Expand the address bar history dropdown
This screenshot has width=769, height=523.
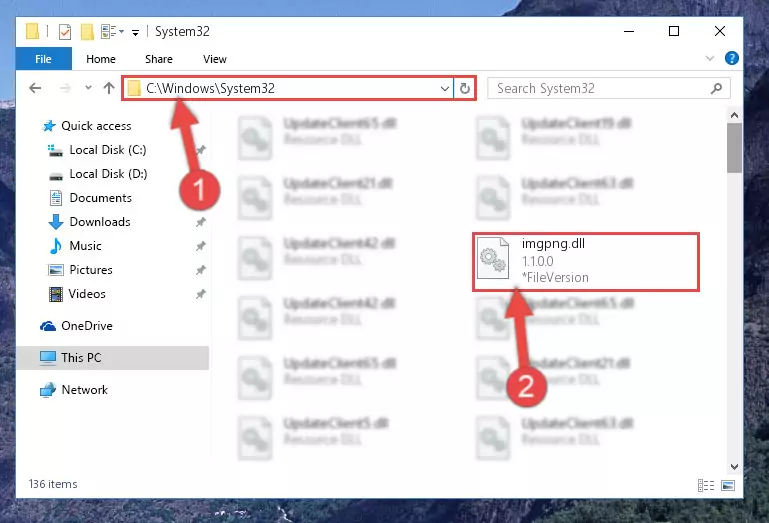[x=444, y=89]
